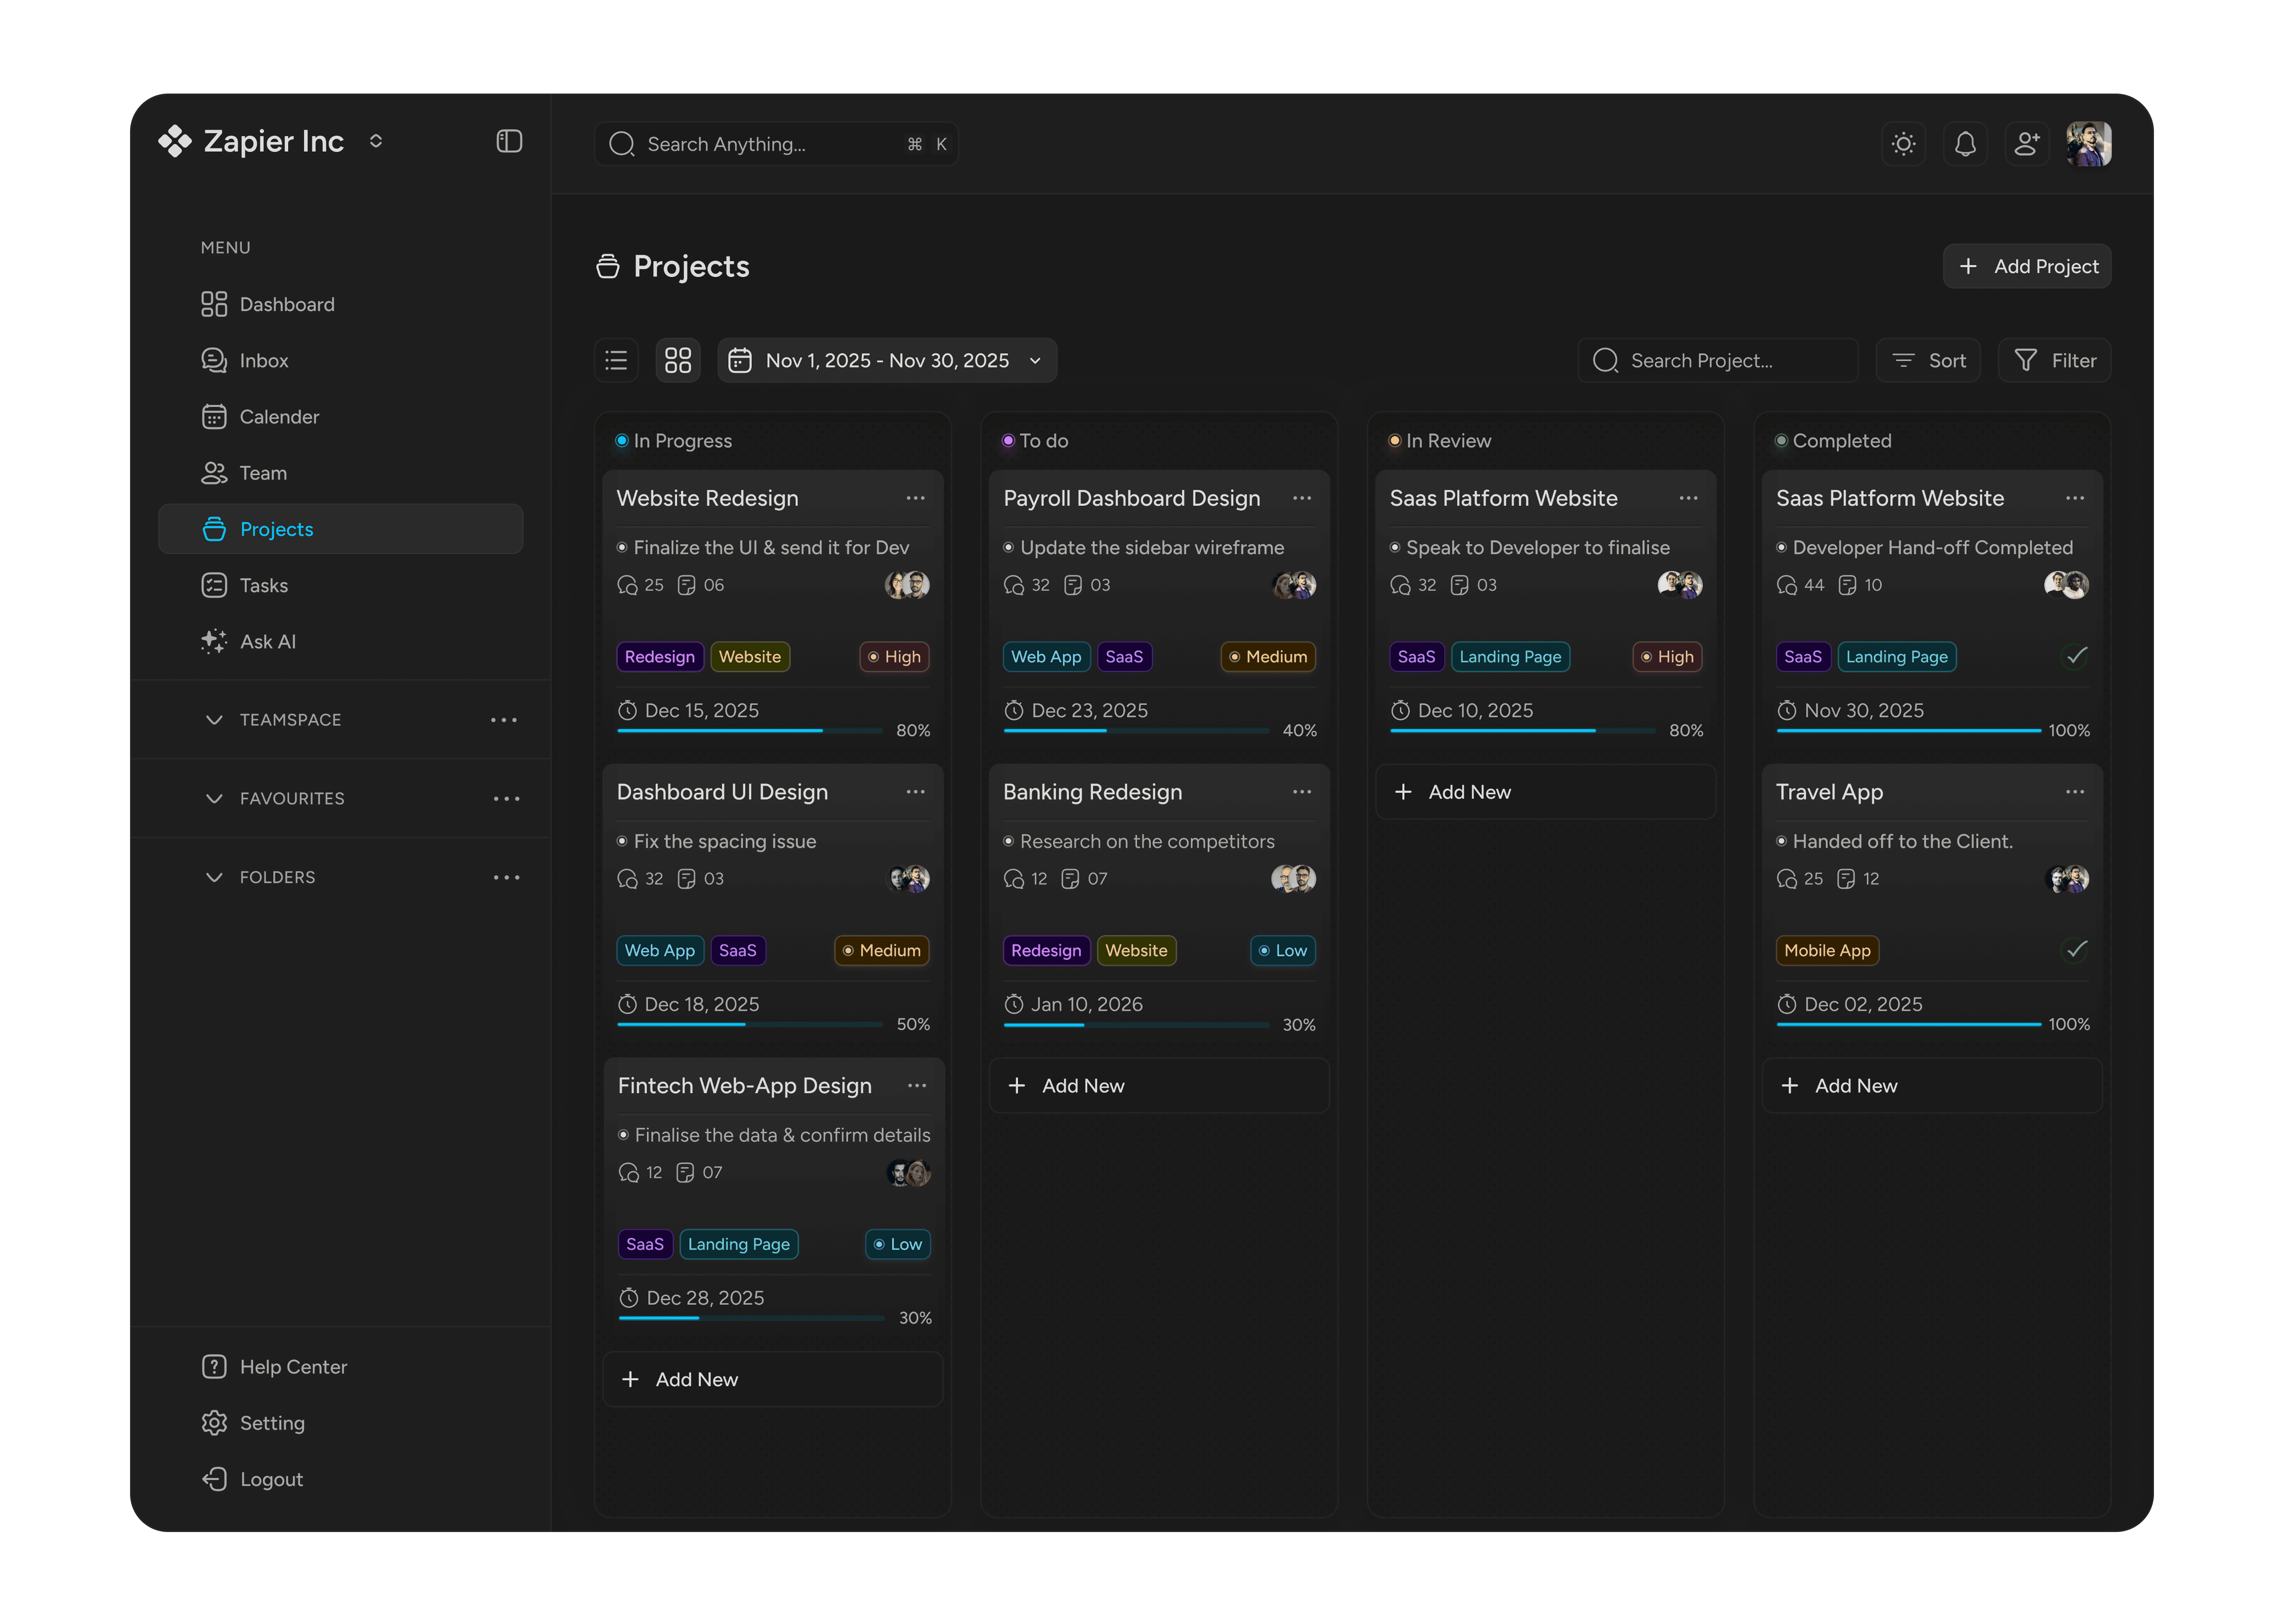Image resolution: width=2284 pixels, height=1624 pixels.
Task: Switch to grid view layout
Action: [x=678, y=360]
